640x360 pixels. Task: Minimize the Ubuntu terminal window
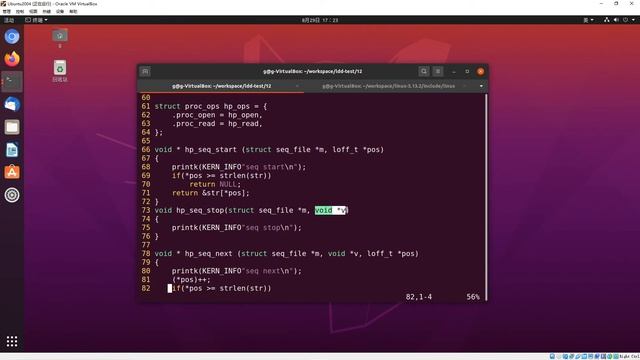pyautogui.click(x=454, y=71)
